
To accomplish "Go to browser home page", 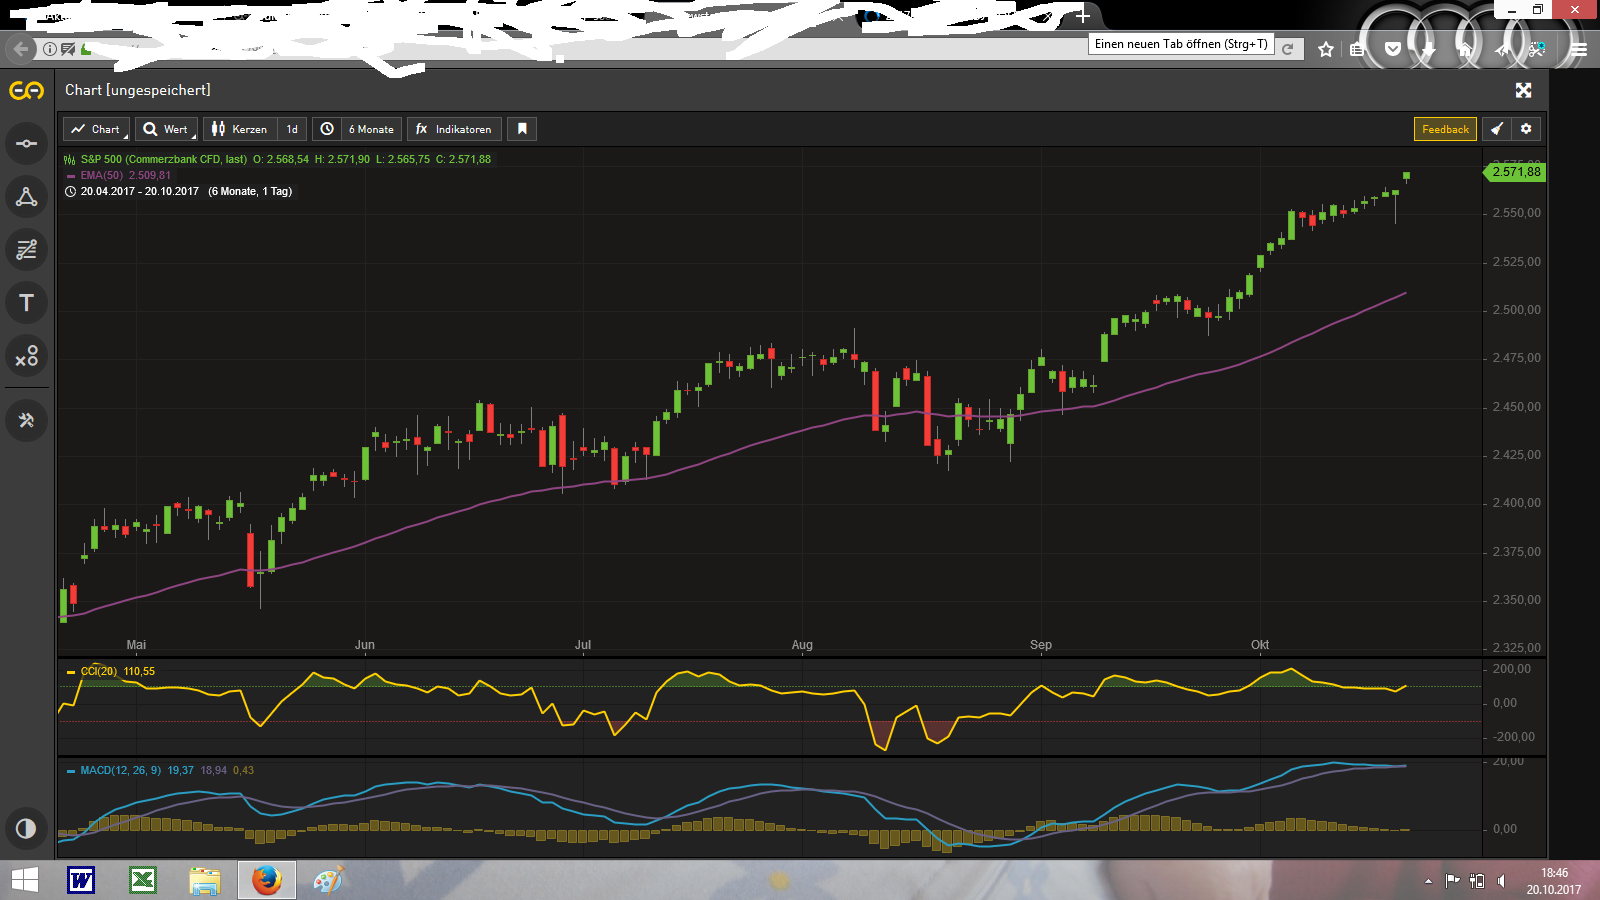I will coord(1465,49).
